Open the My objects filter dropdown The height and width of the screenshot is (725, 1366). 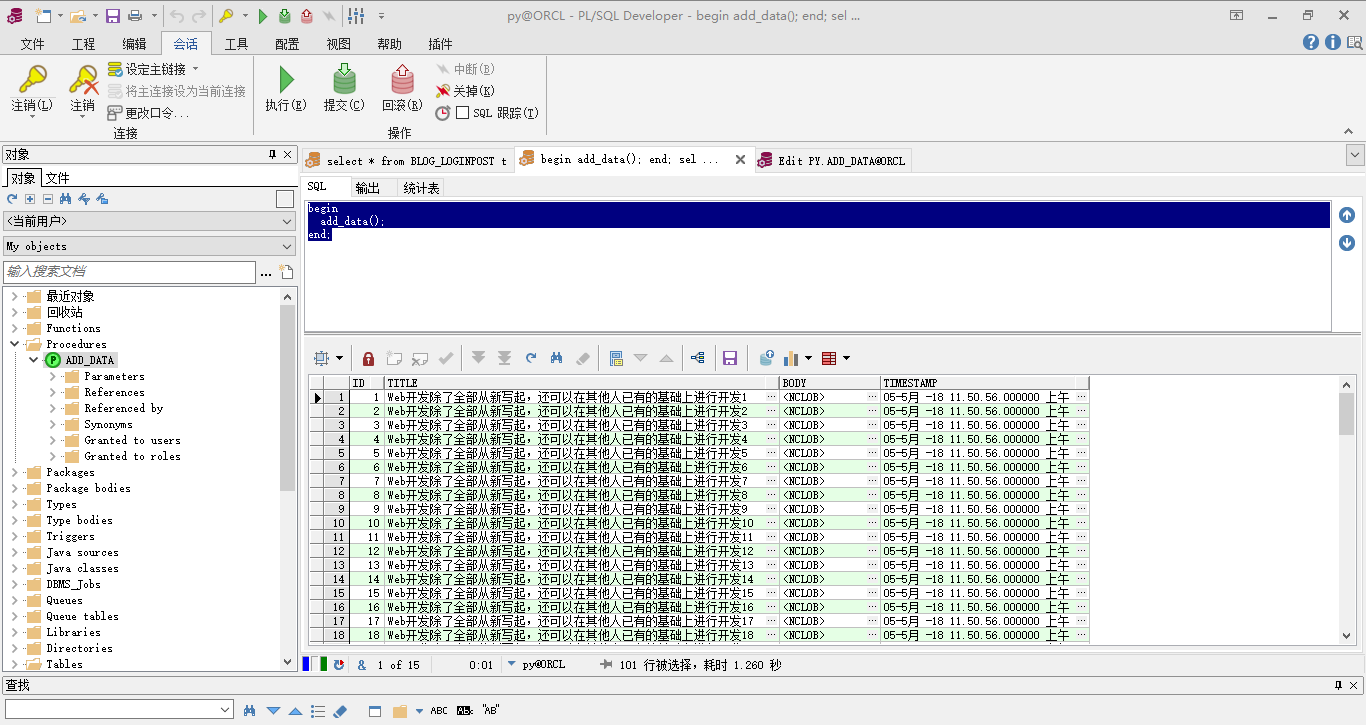coord(149,246)
